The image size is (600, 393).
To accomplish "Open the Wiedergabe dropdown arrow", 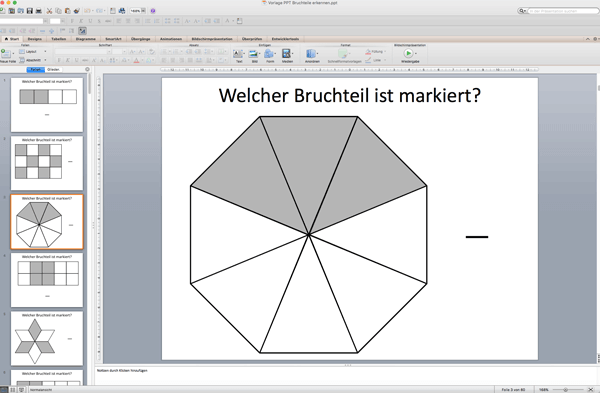I will (416, 54).
